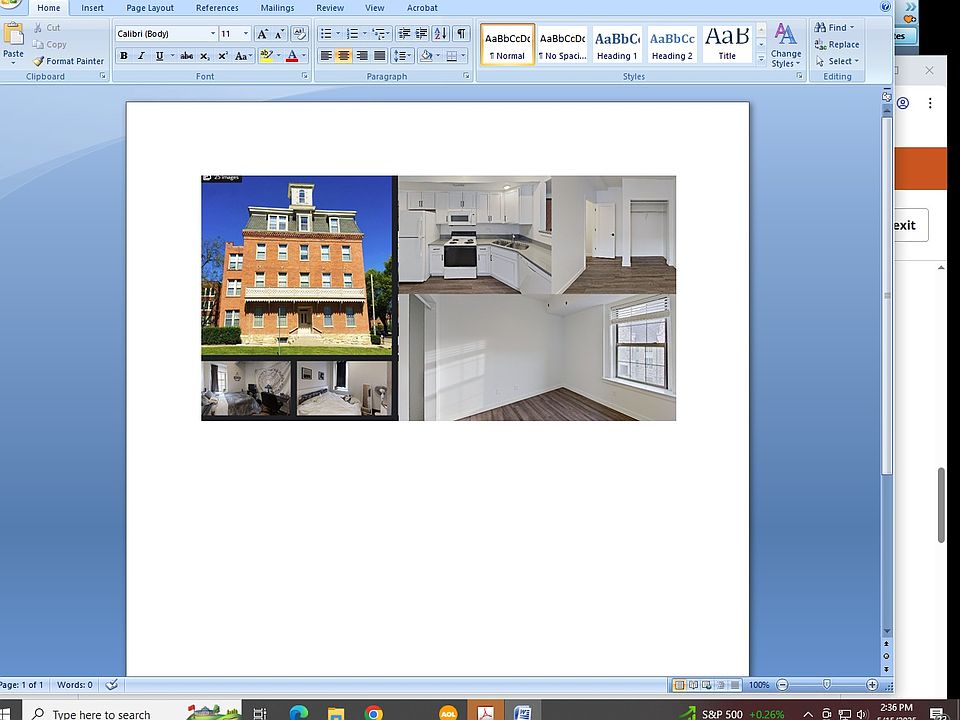Click the Word Help question mark icon
960x720 pixels.
886,7
